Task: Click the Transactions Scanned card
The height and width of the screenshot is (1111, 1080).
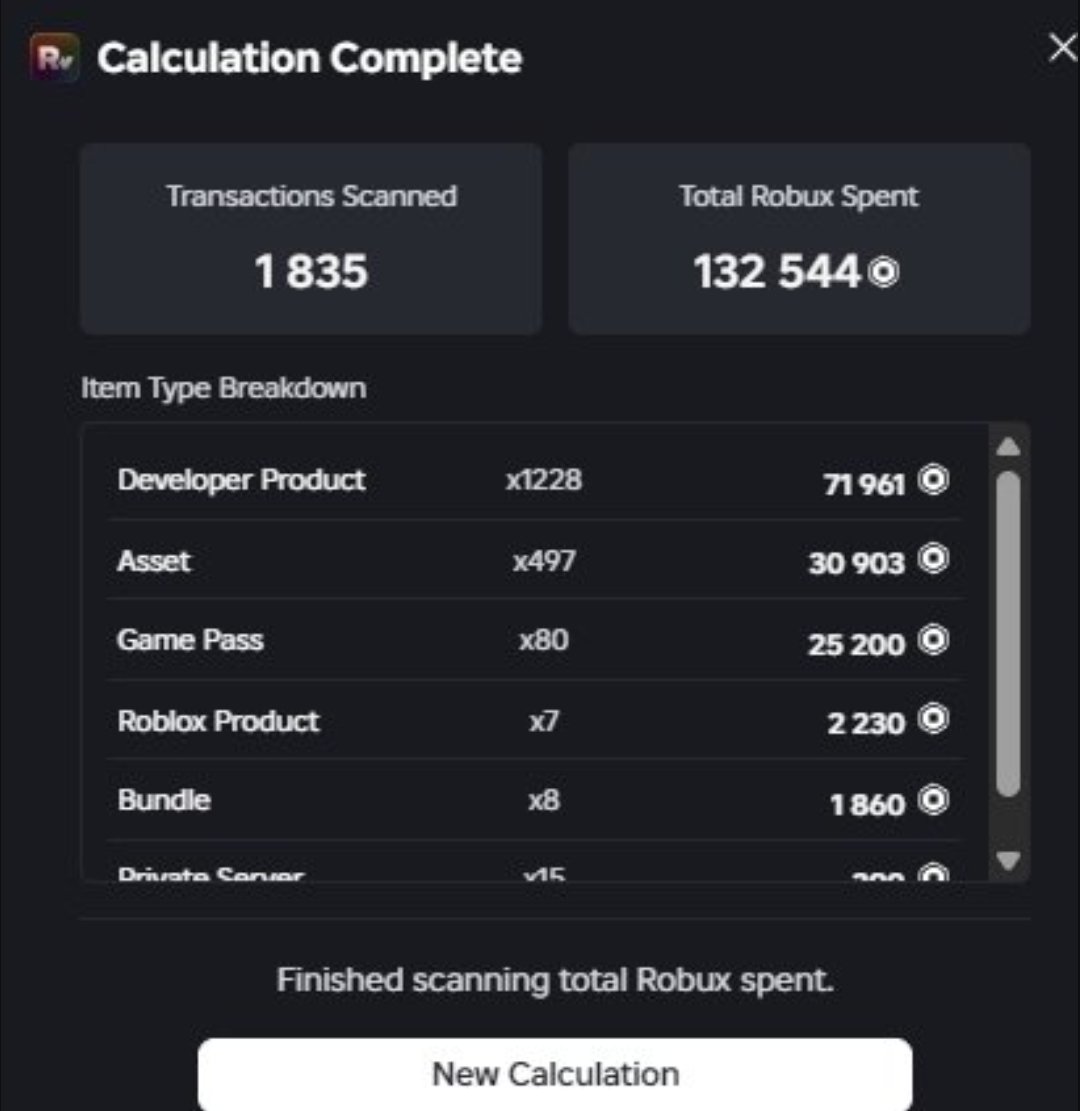Action: 311,239
